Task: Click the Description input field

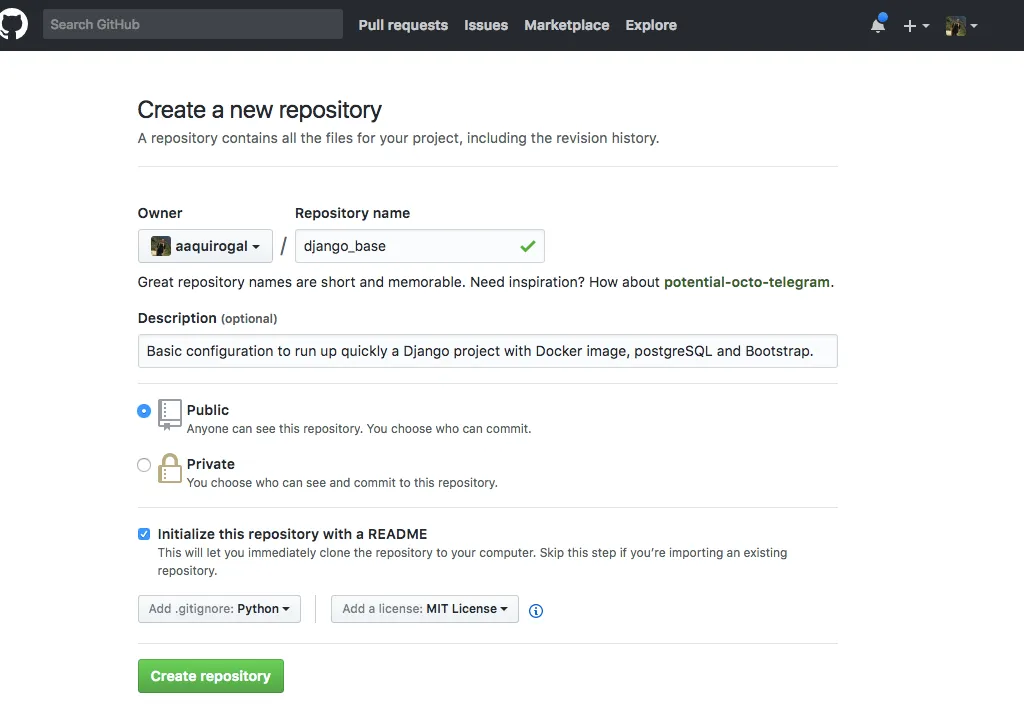Action: [488, 351]
